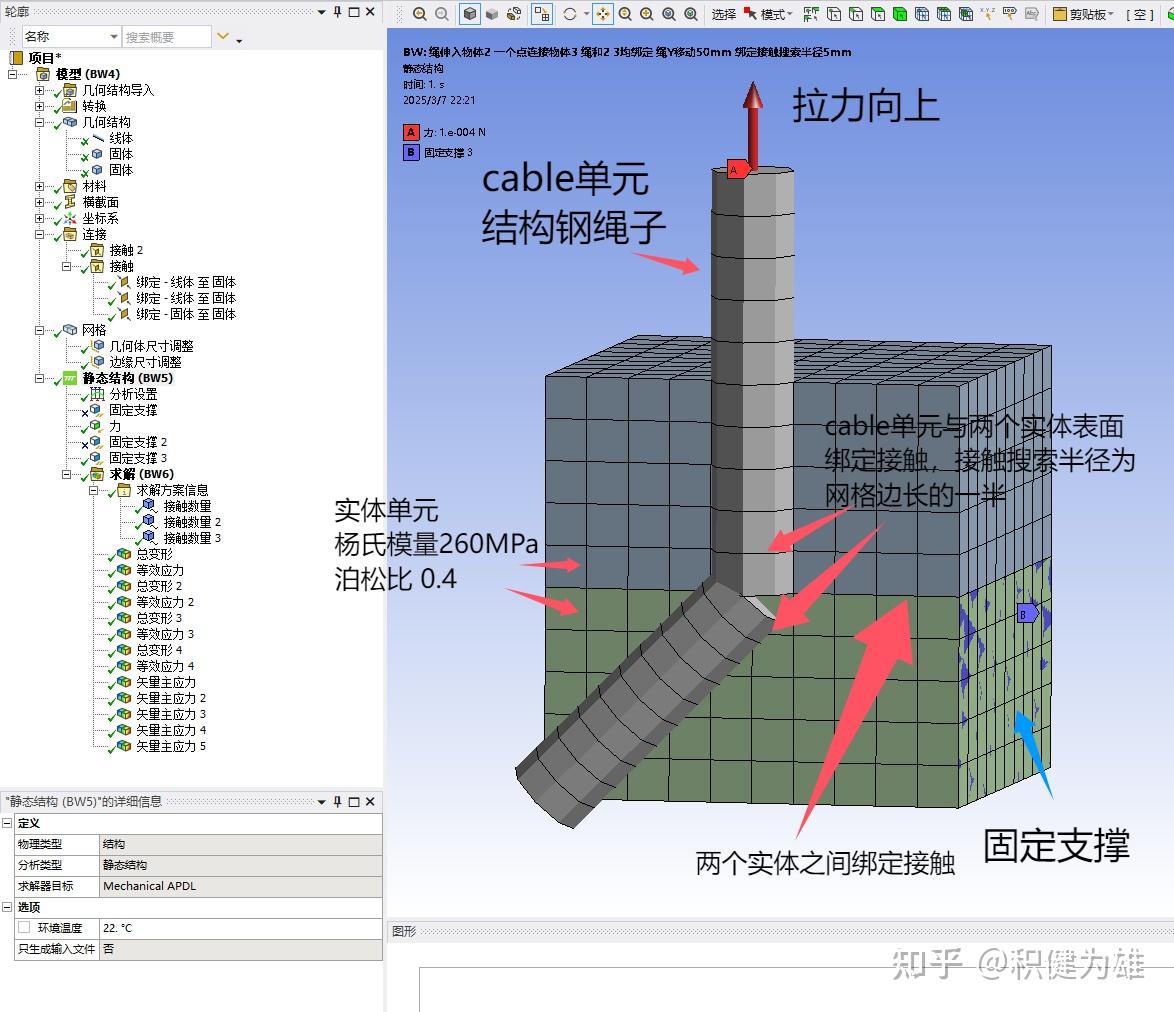
Task: Click the blue B fixed support legend swatch
Action: tap(411, 152)
